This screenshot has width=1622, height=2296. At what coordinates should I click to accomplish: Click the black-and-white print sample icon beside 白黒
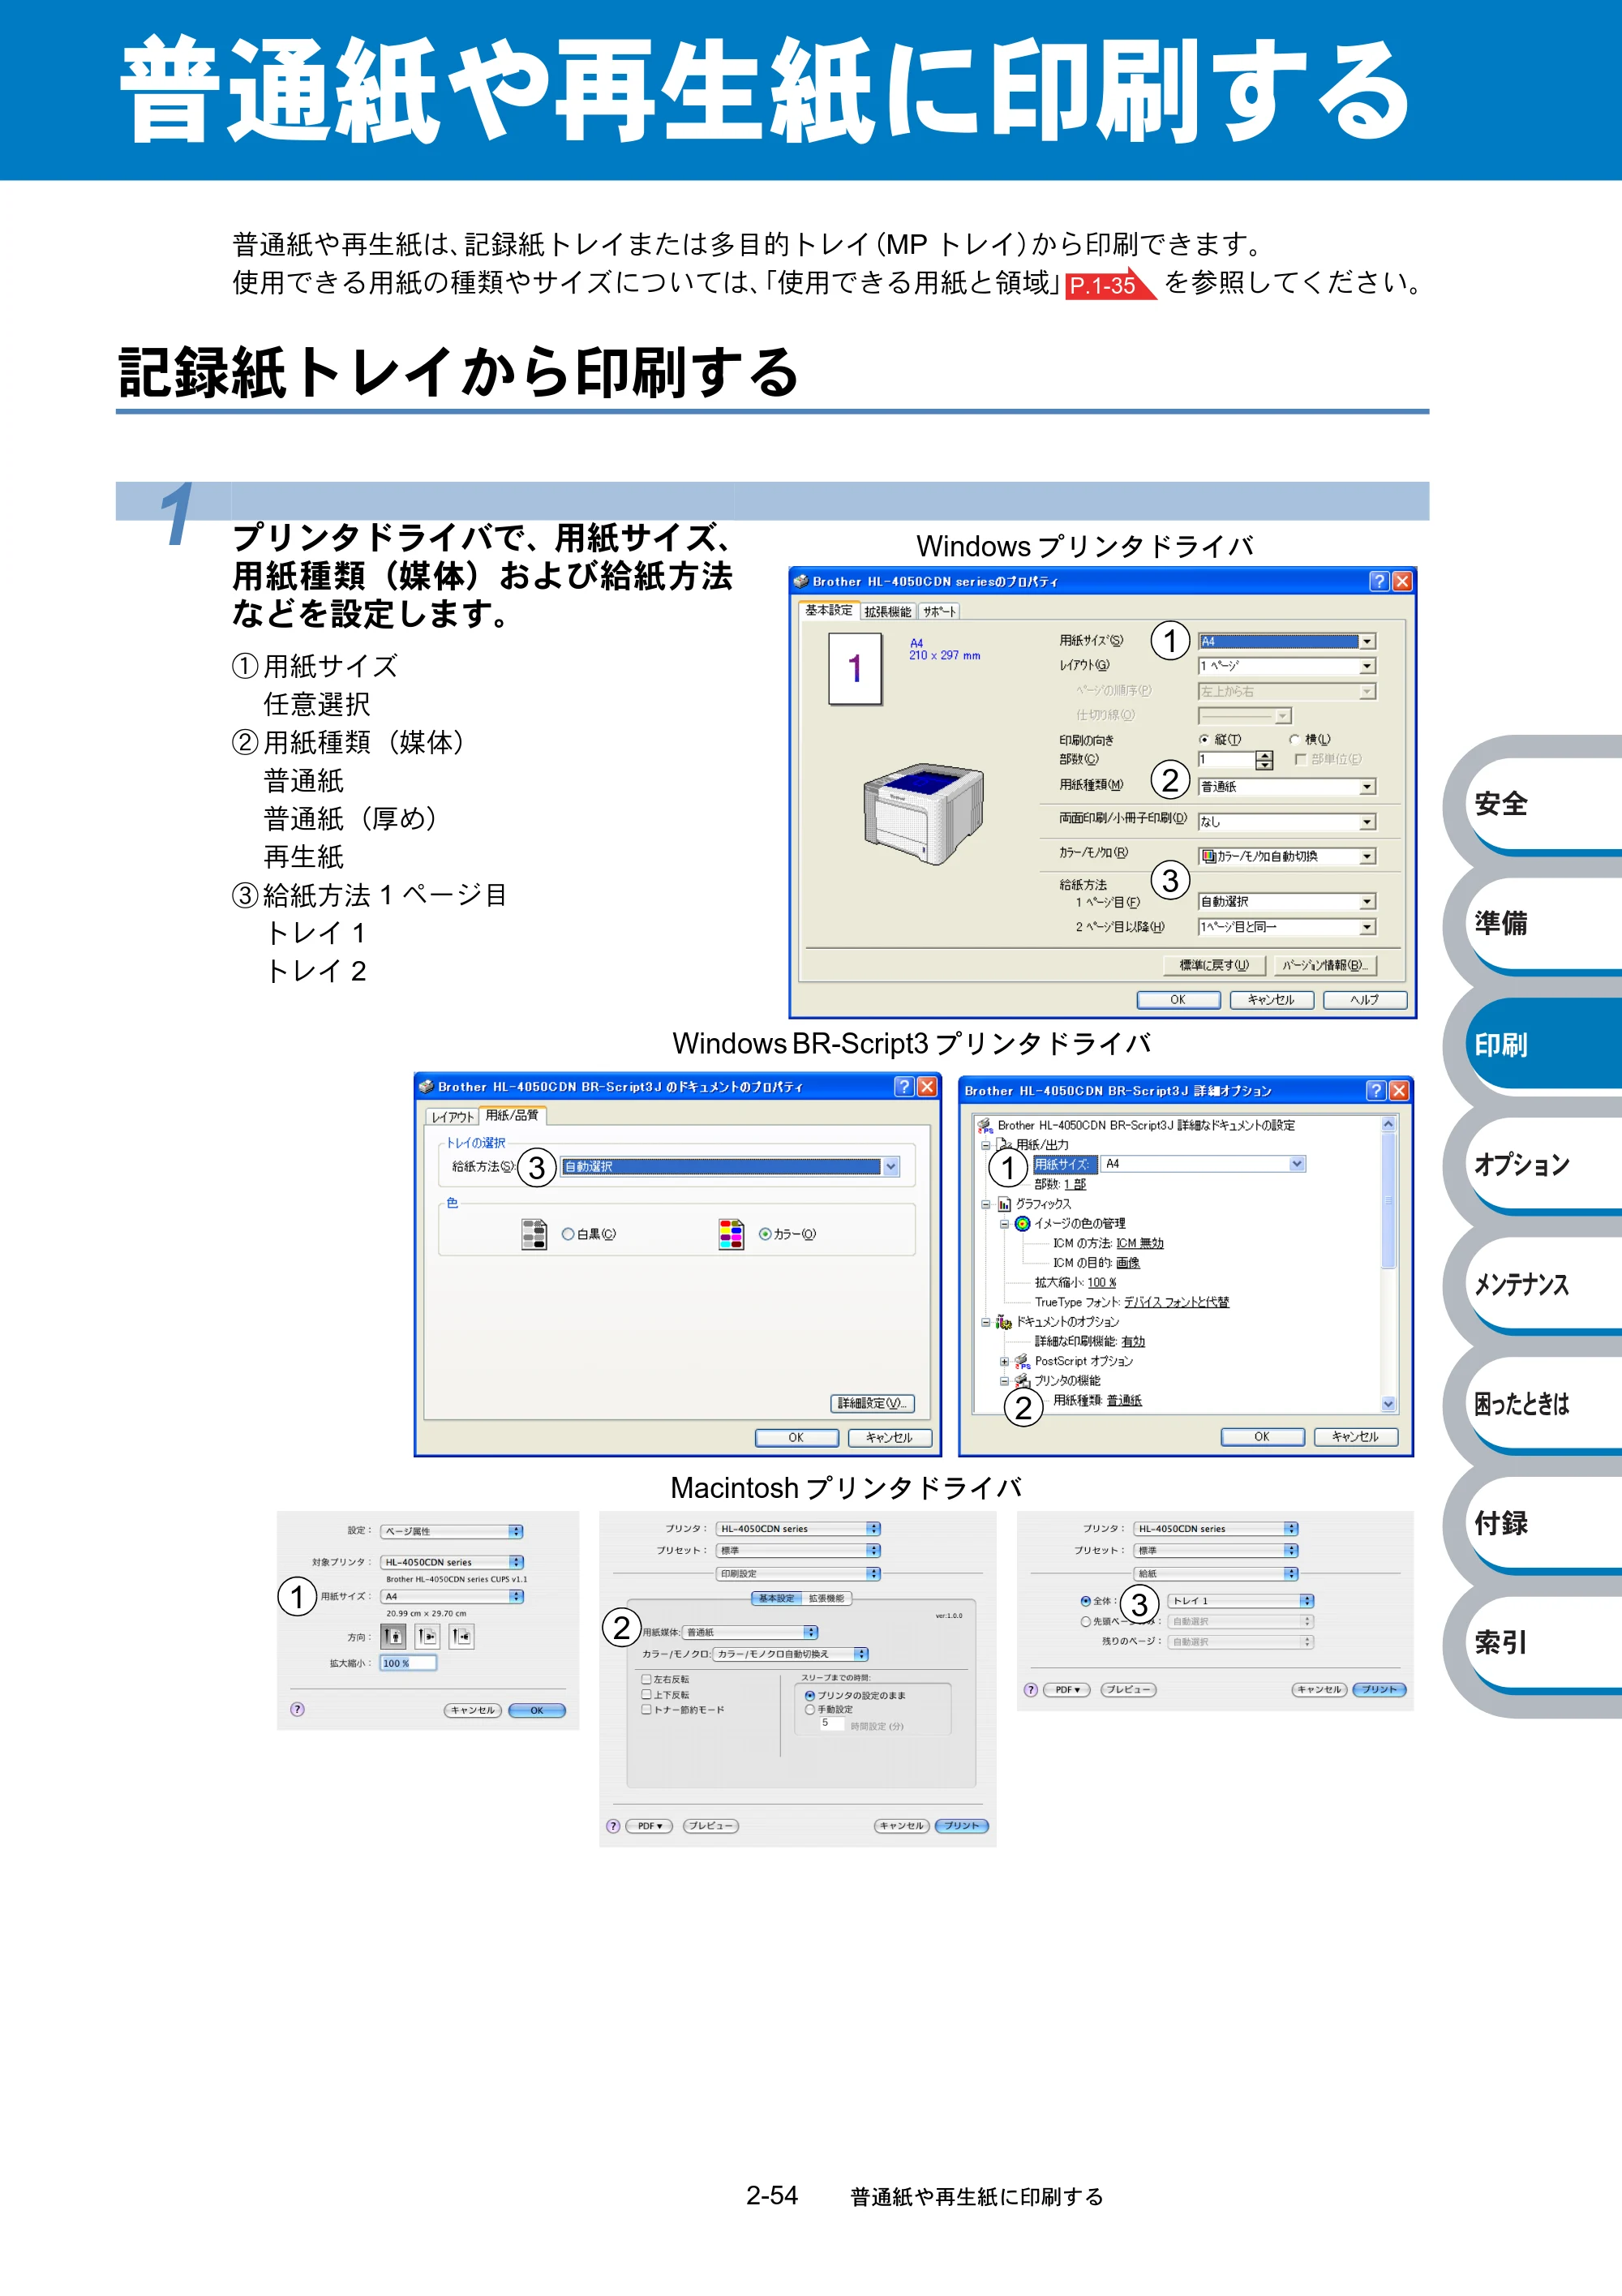pos(534,1234)
